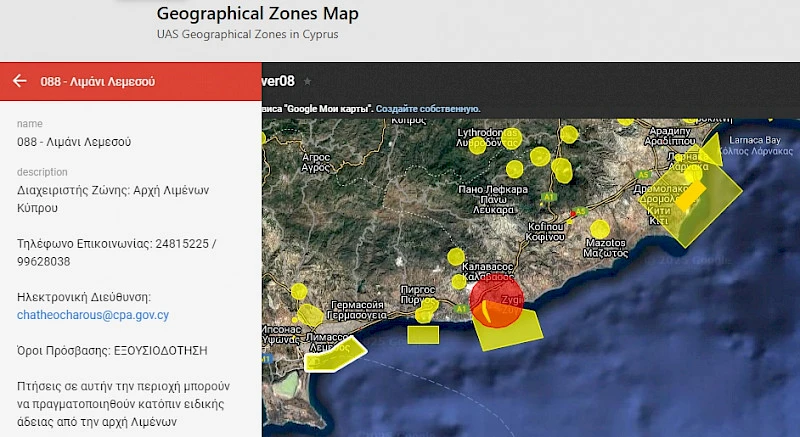The width and height of the screenshot is (800, 437).
Task: Click the yellow zone near Pyrgos on coast
Action: pos(426,312)
